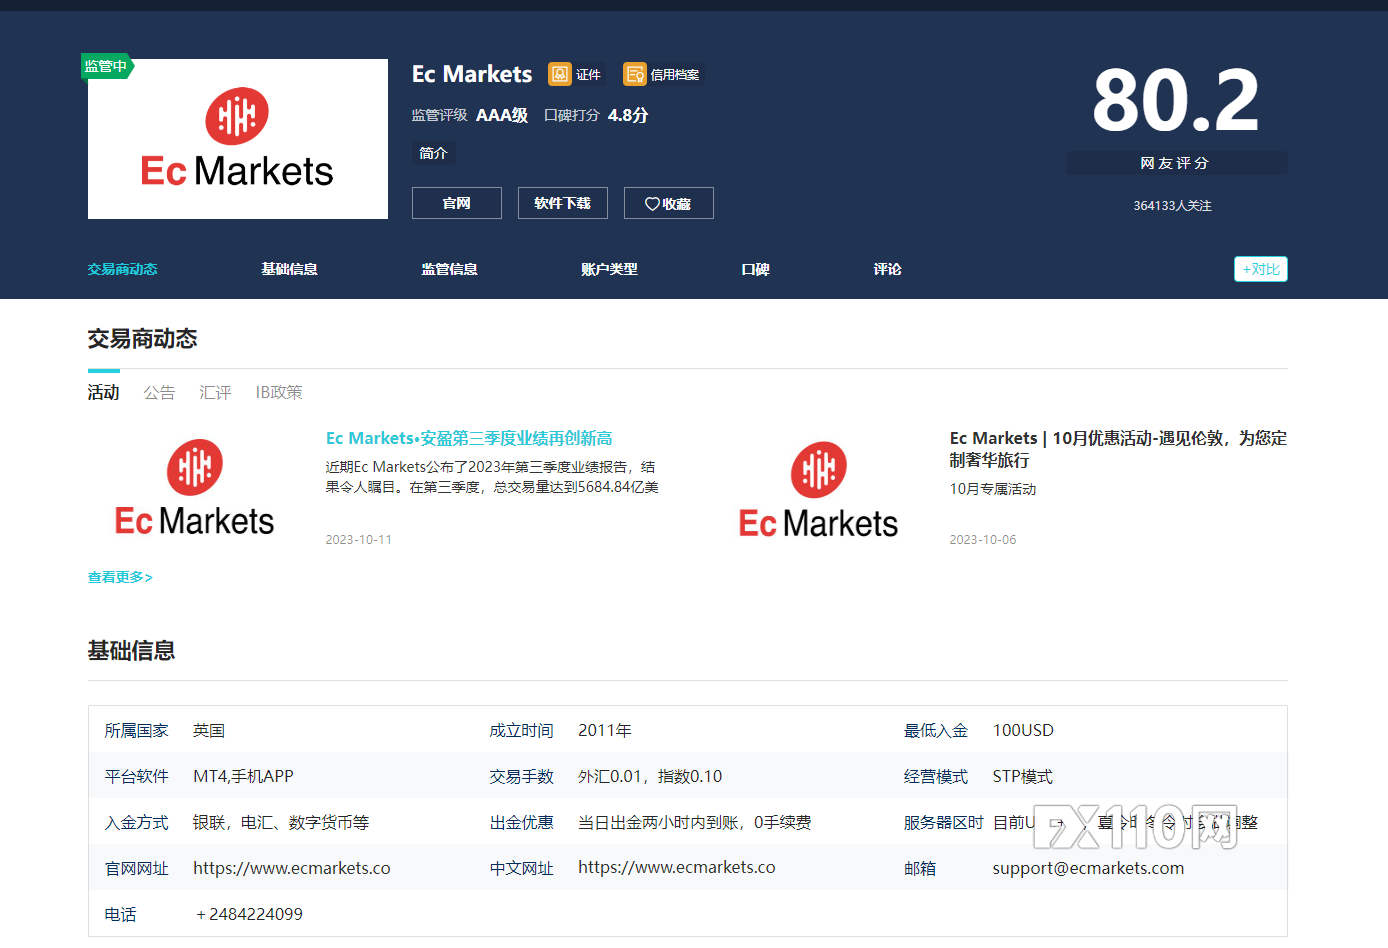
Task: Click the Ec Markets title in the header
Action: 472,74
